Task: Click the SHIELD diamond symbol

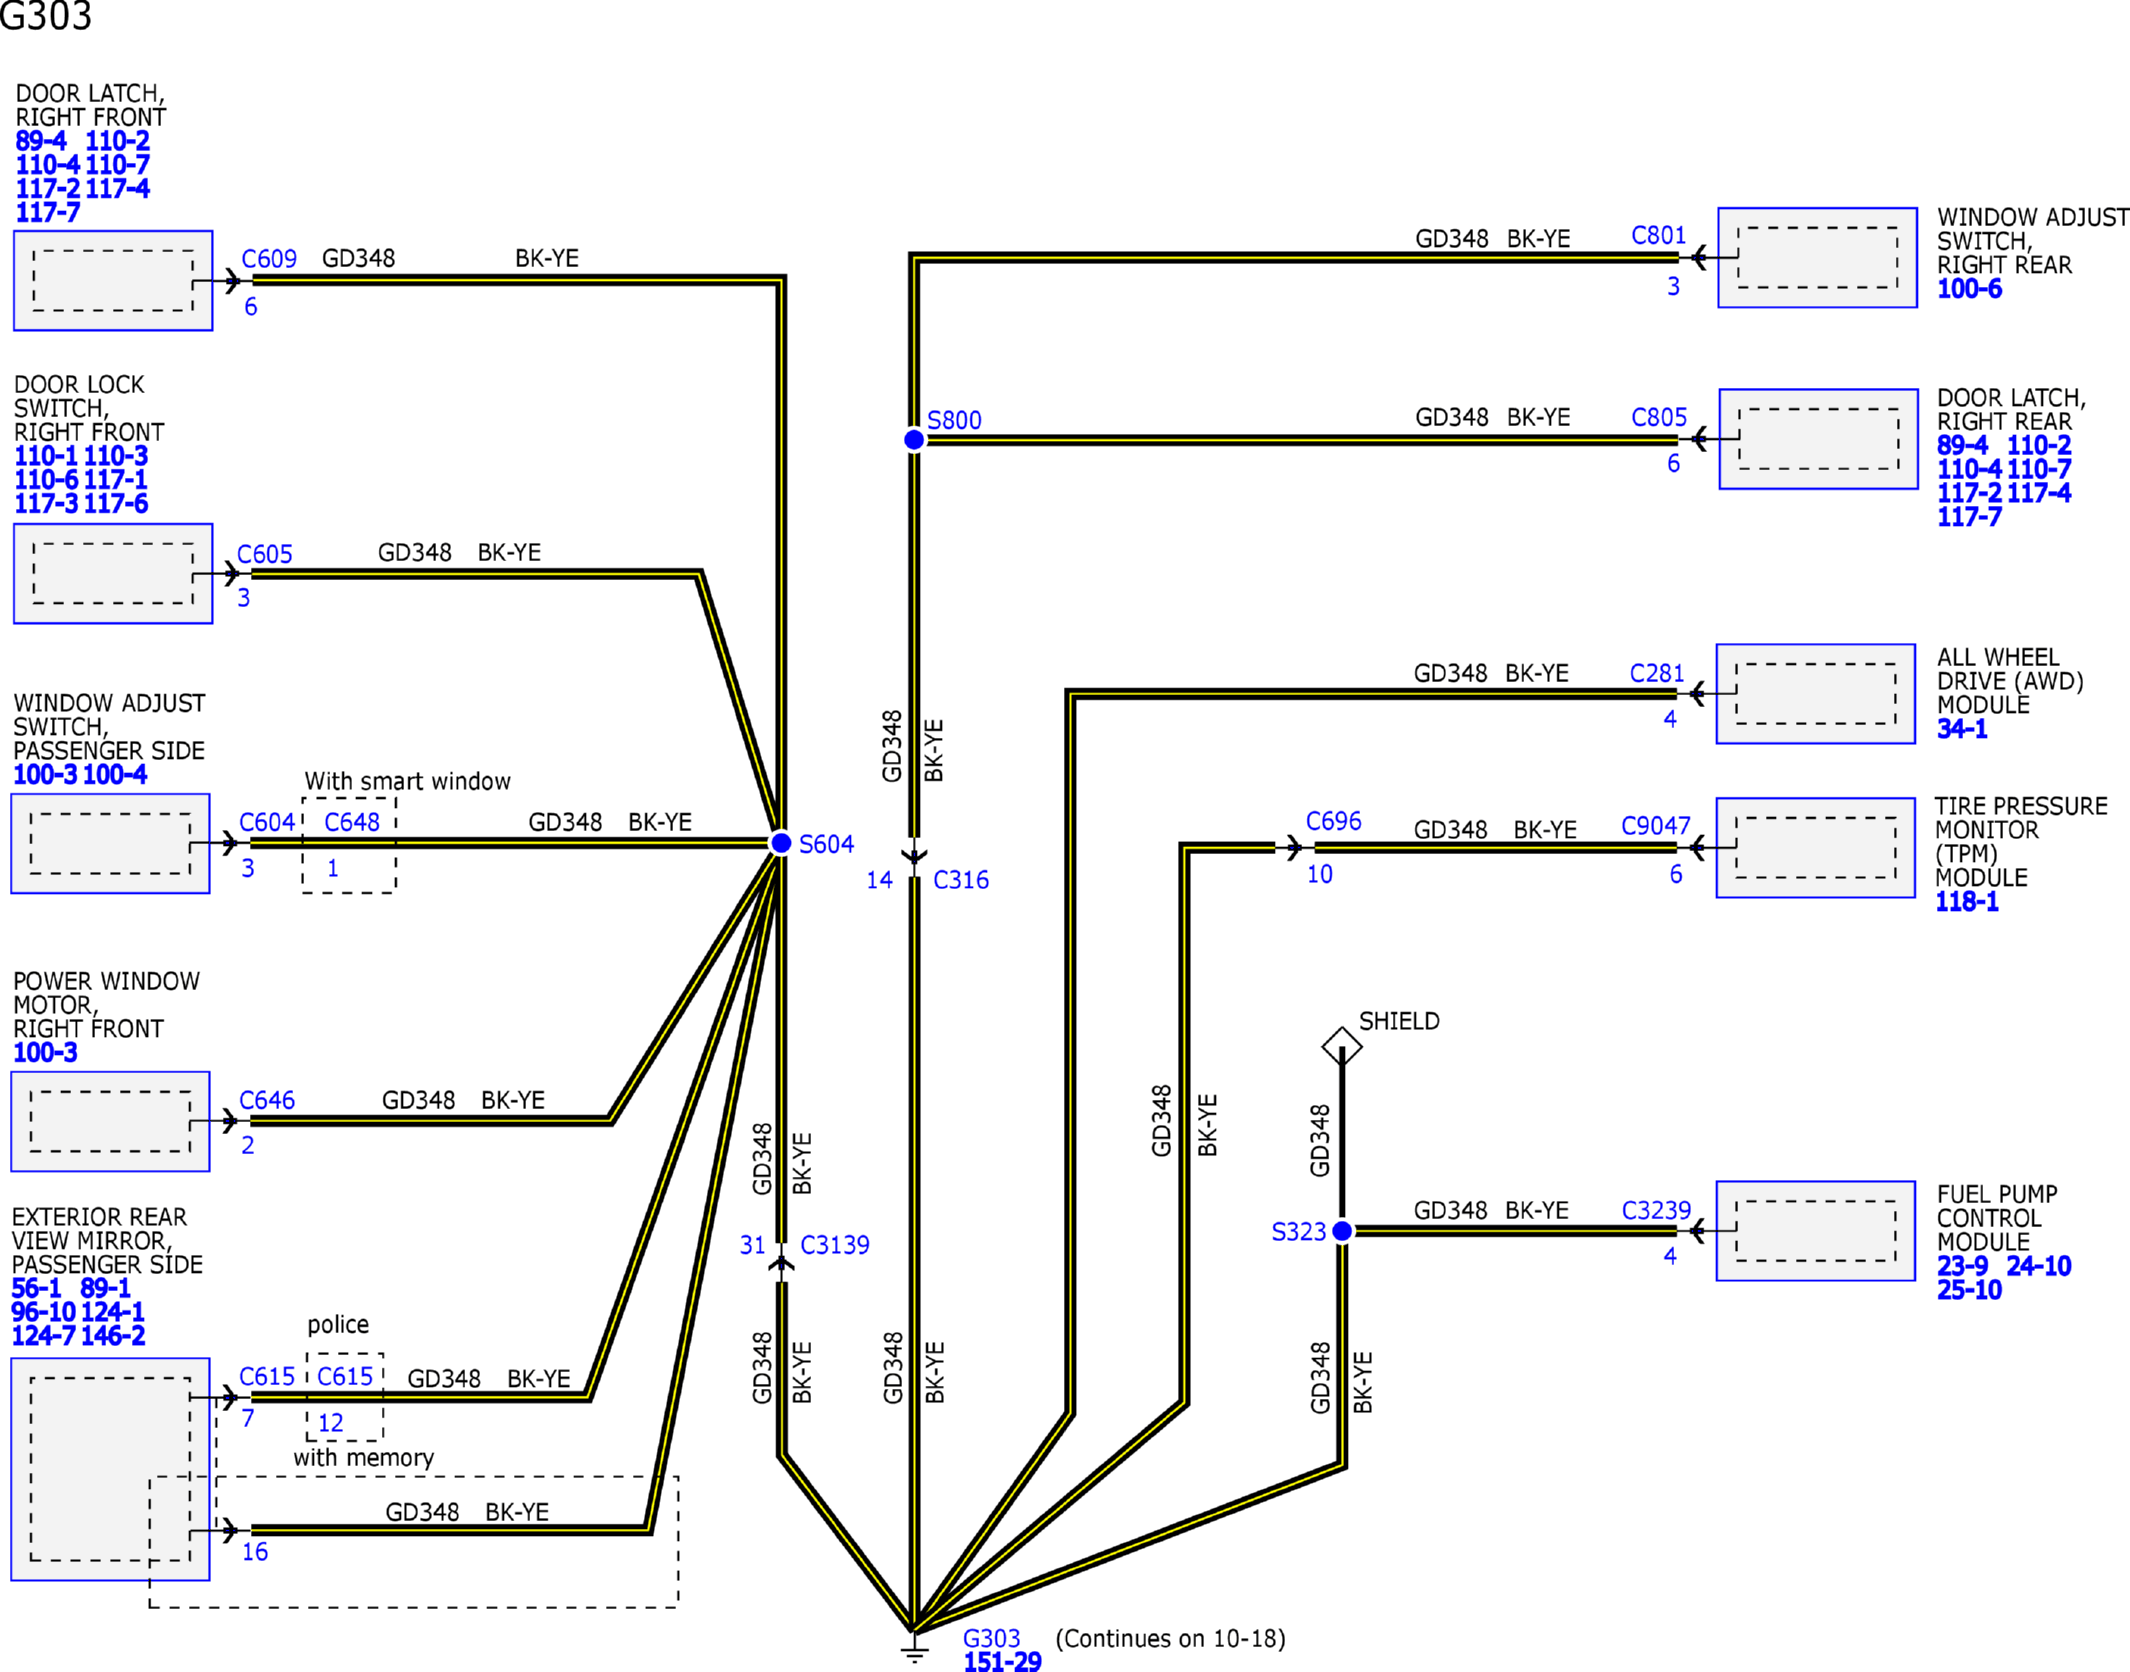Action: pyautogui.click(x=1341, y=1046)
